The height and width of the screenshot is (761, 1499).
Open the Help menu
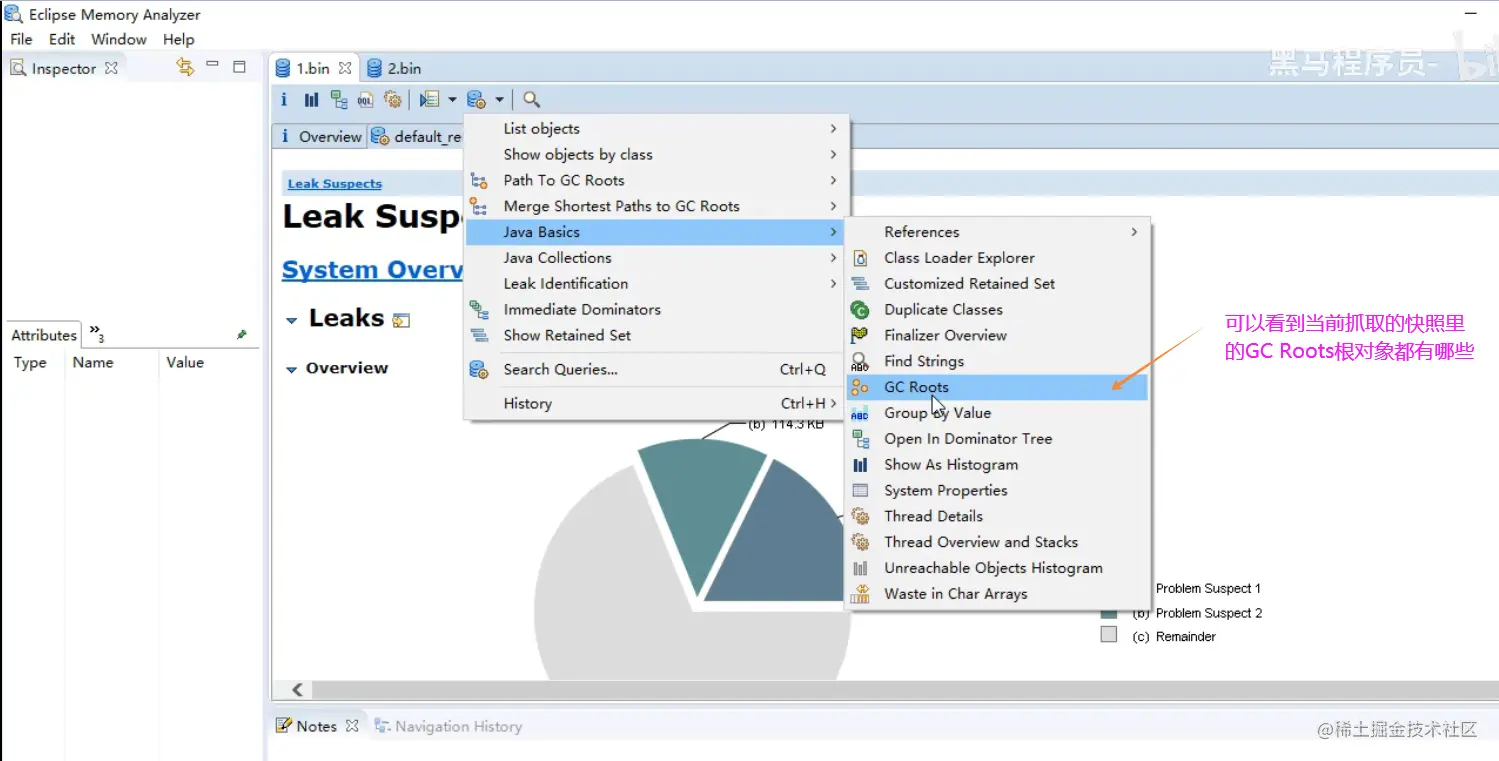click(179, 39)
